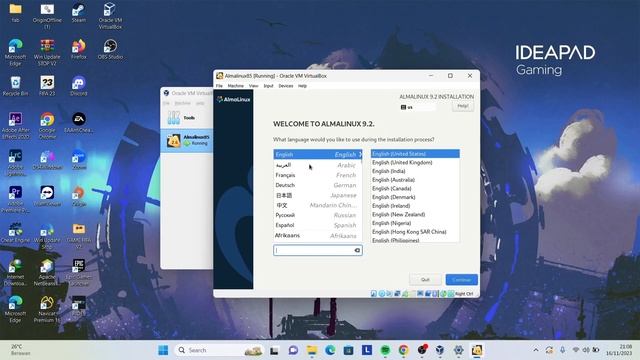Open Spotify from the taskbar

coord(385,350)
